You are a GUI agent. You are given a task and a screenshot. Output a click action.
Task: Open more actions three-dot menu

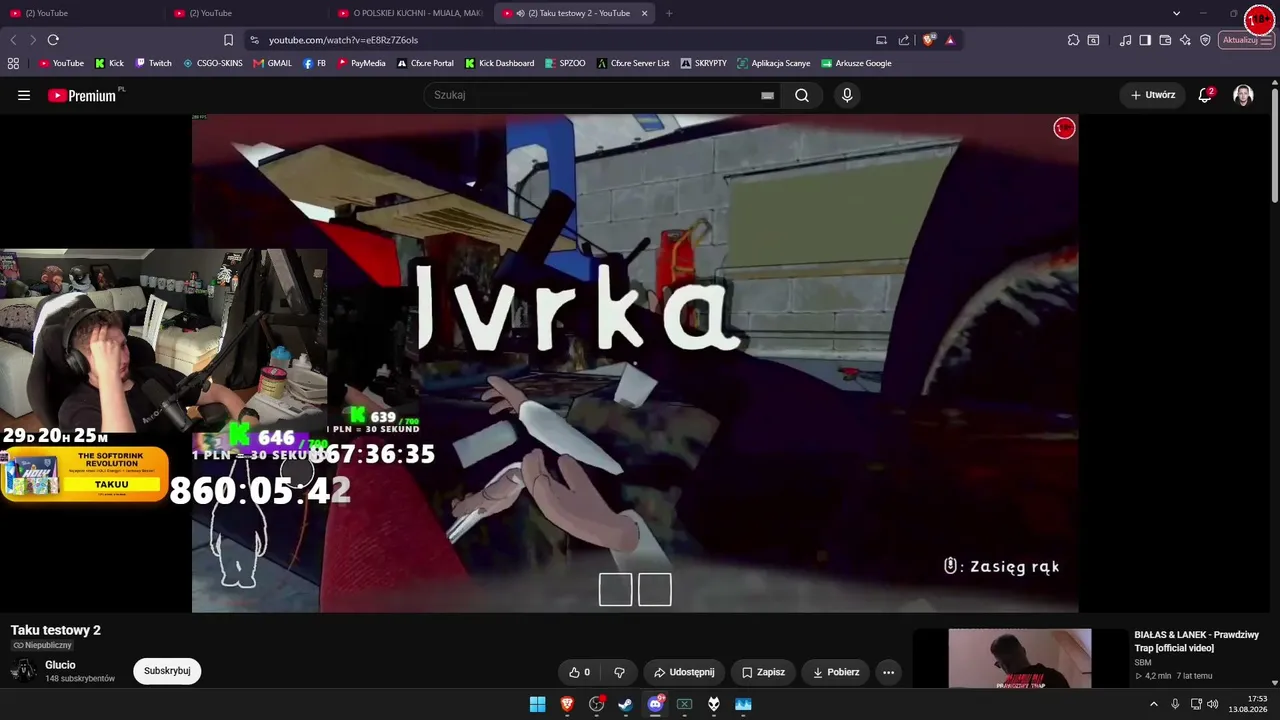(x=888, y=672)
